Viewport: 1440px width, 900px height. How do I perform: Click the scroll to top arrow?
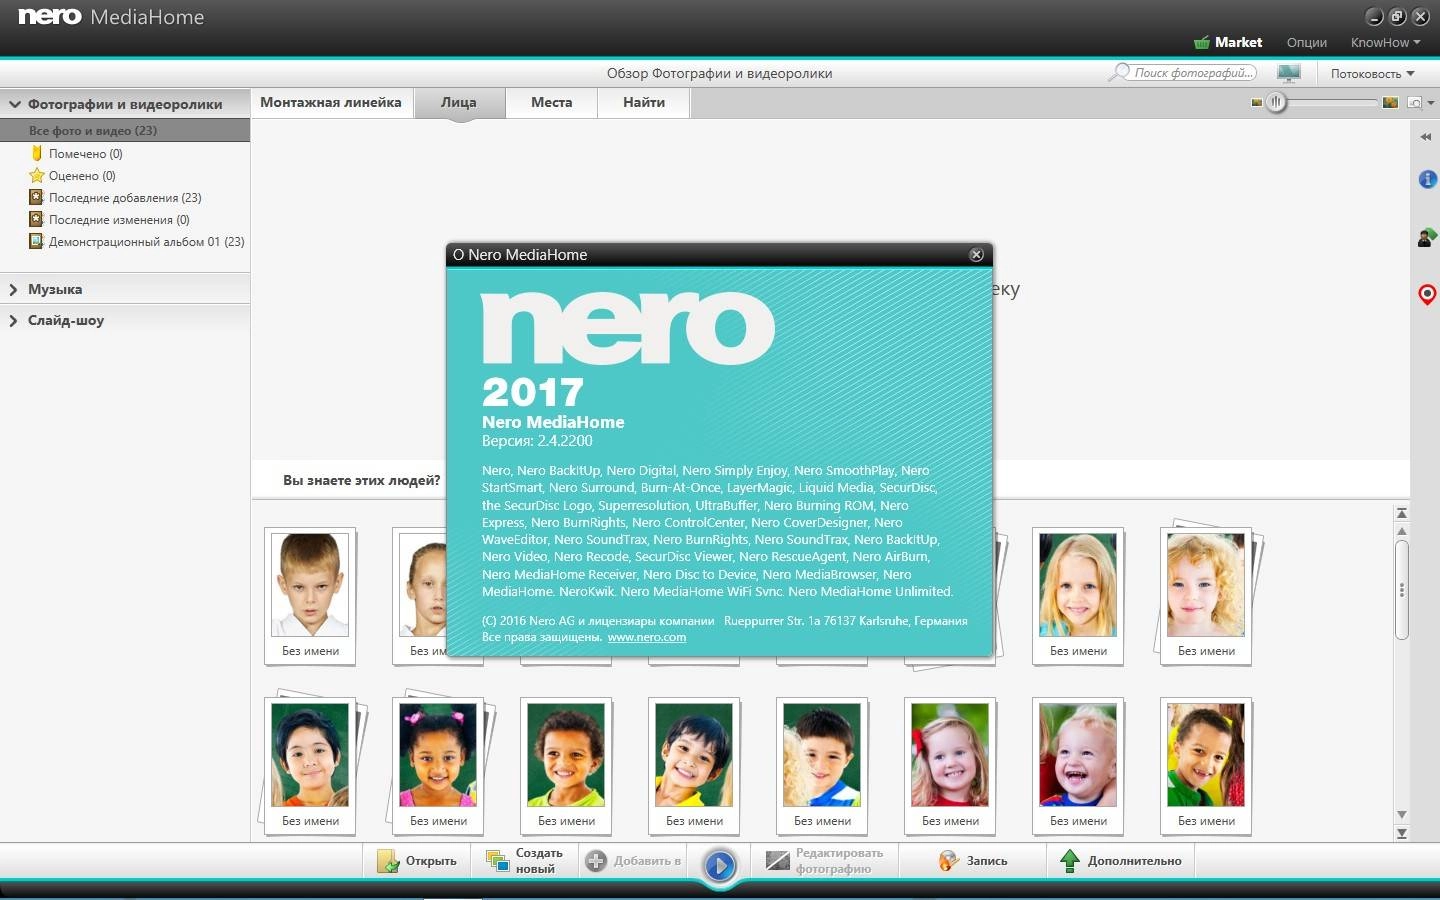coord(1402,513)
